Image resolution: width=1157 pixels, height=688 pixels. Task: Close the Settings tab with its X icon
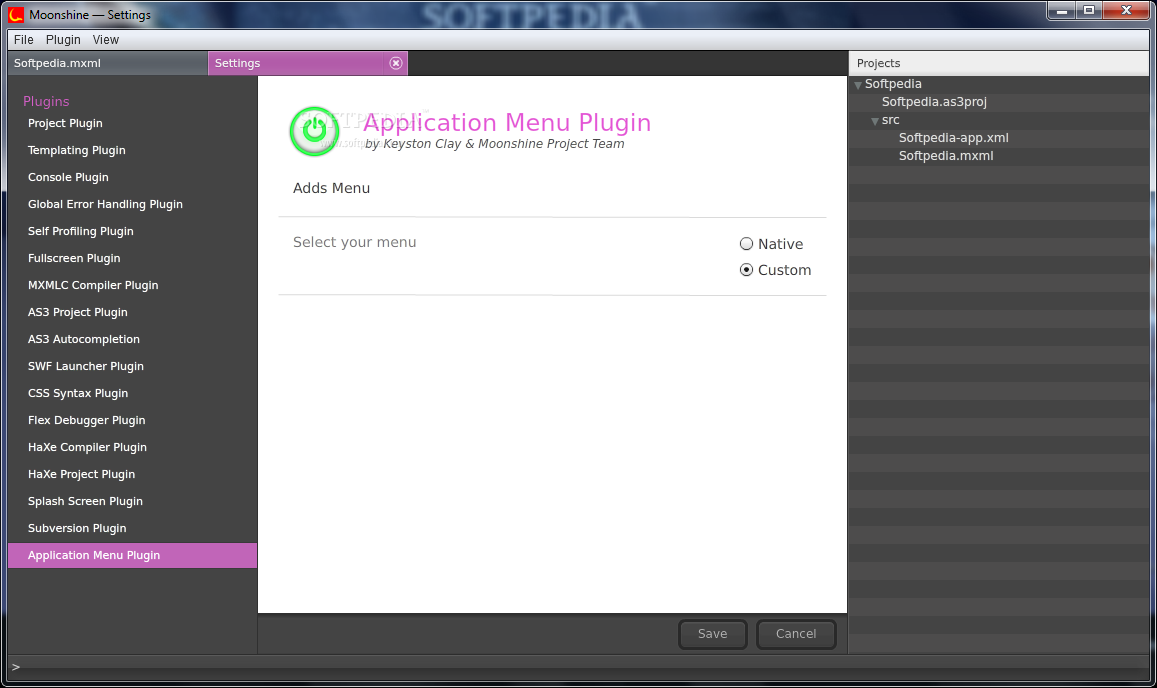tap(396, 63)
